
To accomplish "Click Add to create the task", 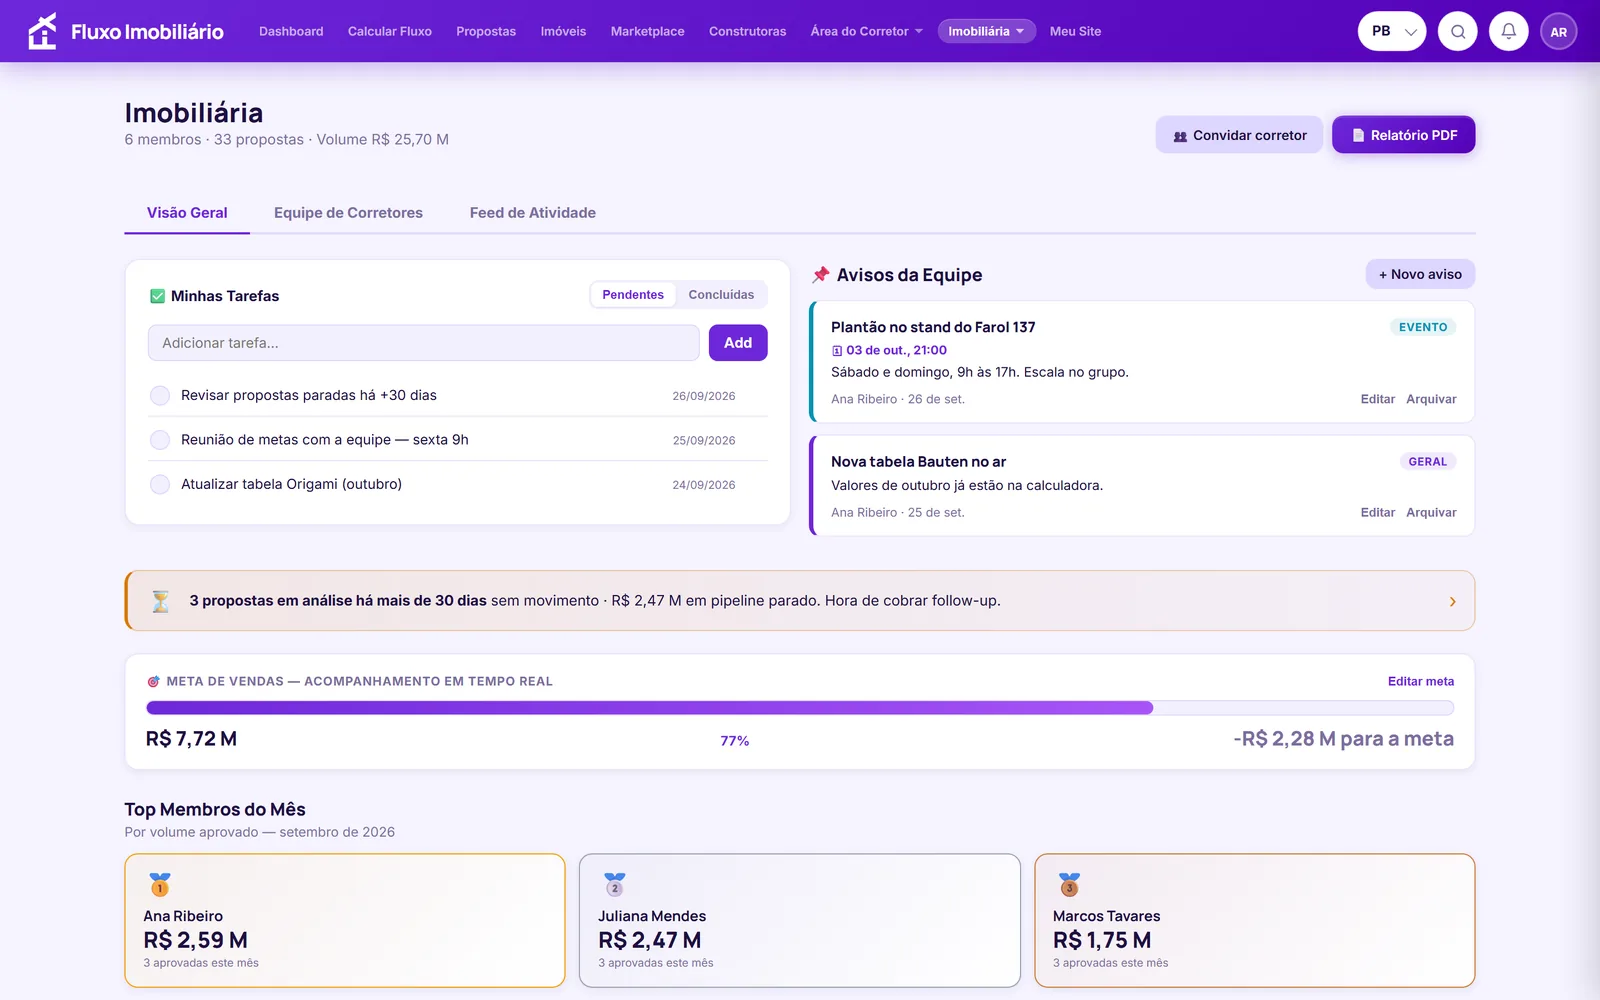I will [x=738, y=343].
